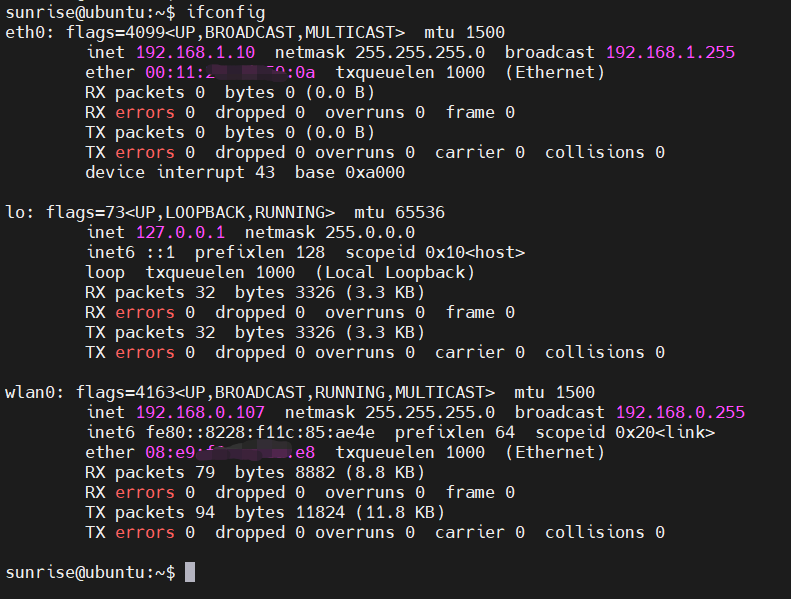Click the typed ifconfig command
This screenshot has width=791, height=599.
coord(227,12)
